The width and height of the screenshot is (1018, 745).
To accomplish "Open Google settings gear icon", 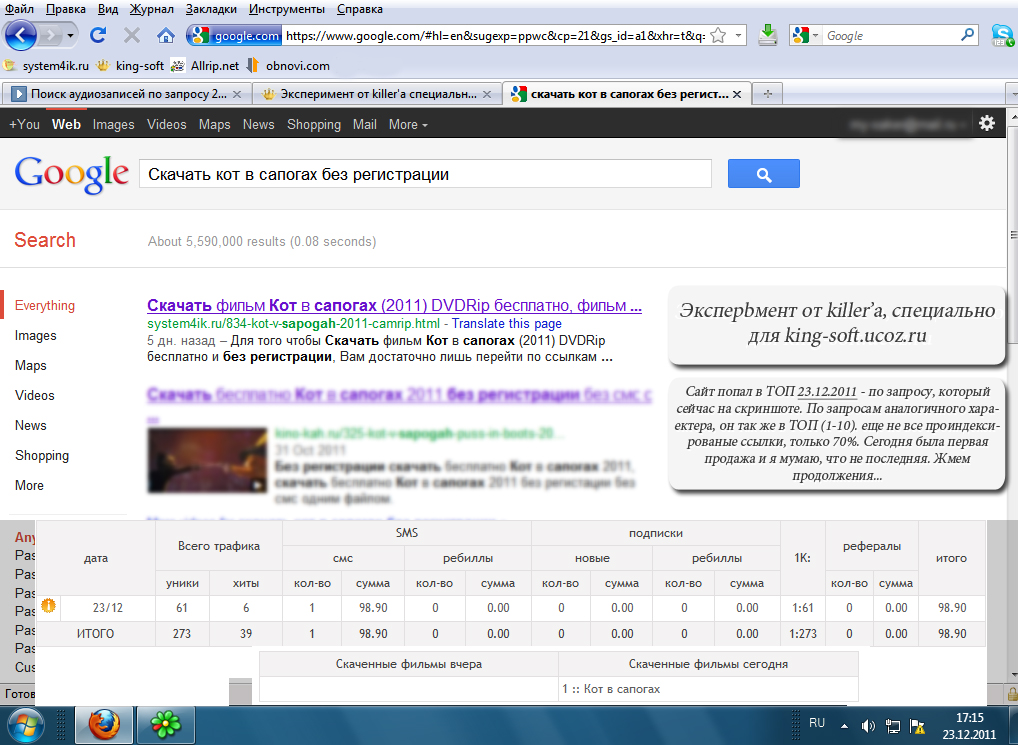I will point(987,123).
